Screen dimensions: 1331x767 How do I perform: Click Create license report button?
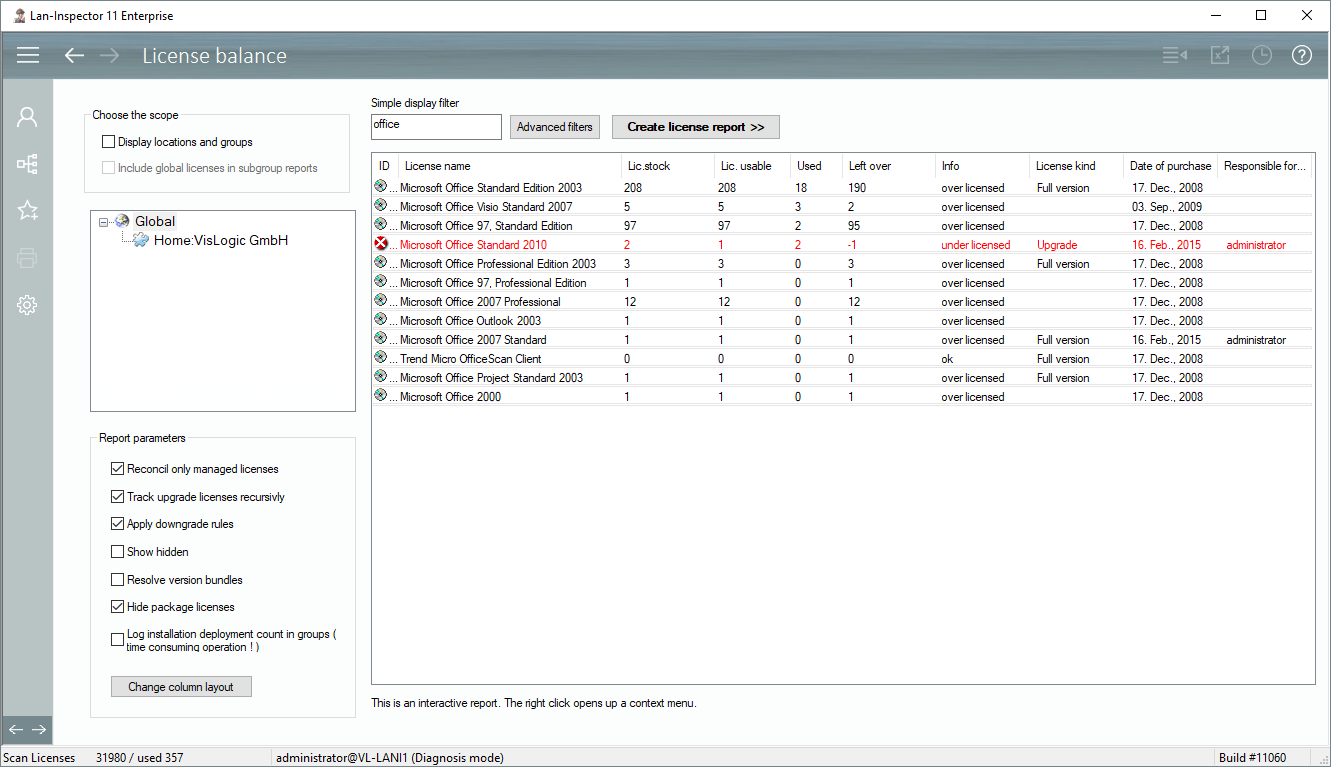tap(695, 127)
